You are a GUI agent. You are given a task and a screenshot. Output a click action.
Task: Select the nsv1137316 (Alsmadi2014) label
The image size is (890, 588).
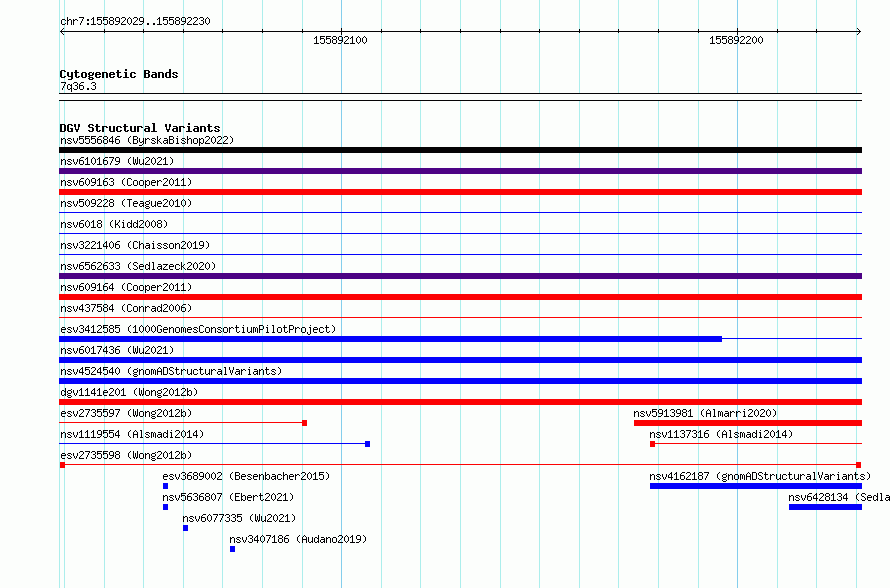(x=721, y=434)
